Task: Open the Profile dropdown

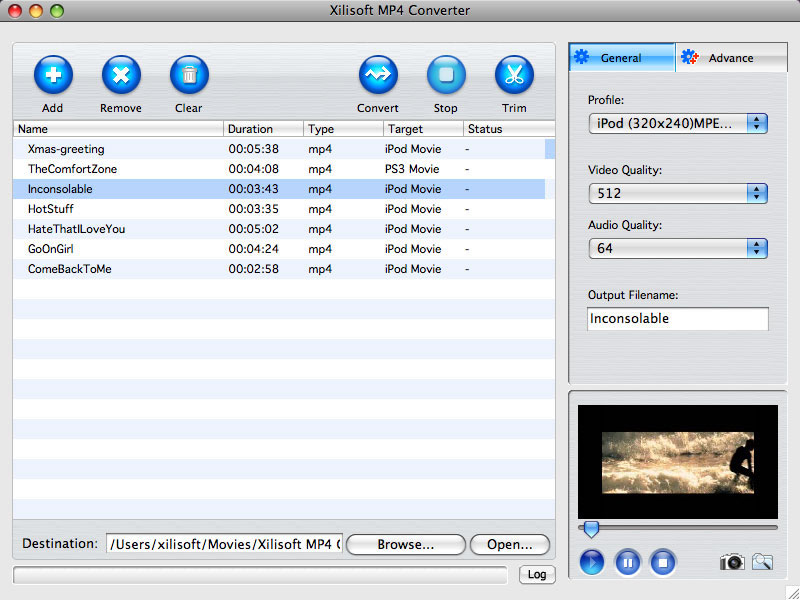Action: pyautogui.click(x=678, y=123)
